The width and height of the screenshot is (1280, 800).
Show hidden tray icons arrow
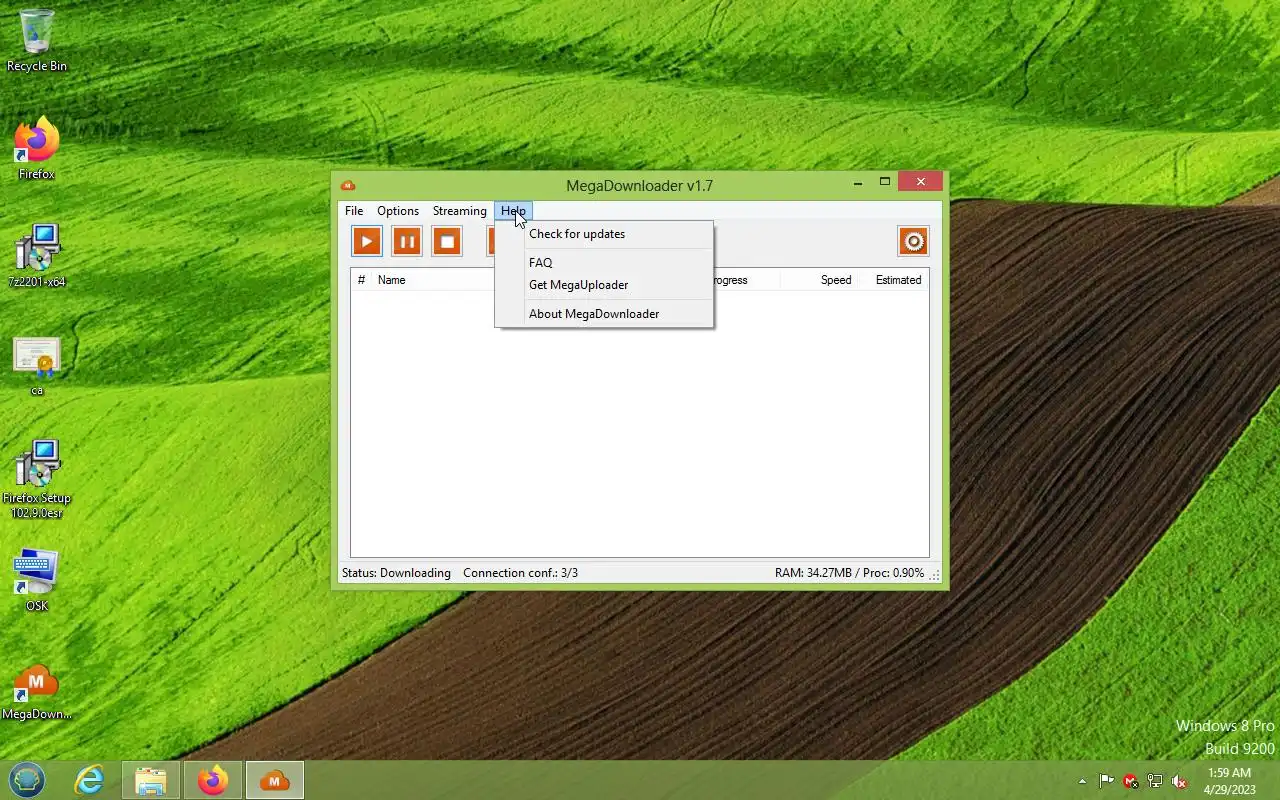point(1082,781)
